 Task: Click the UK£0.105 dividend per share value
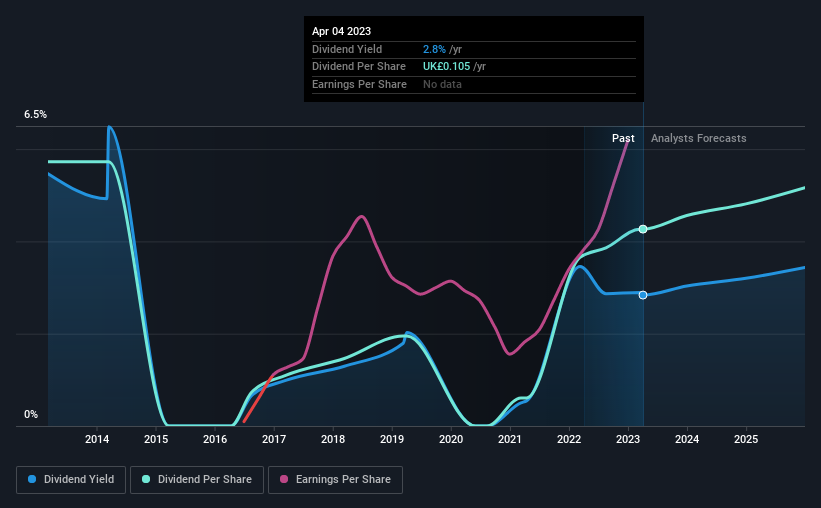pyautogui.click(x=446, y=67)
